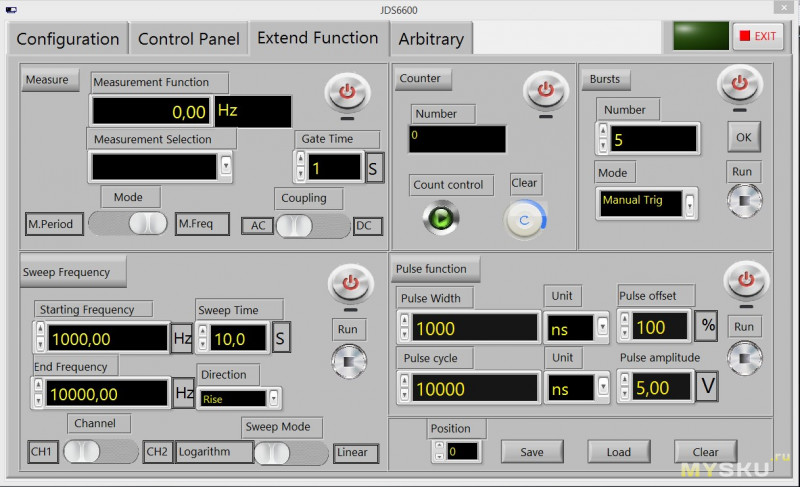Select CH2 channel label
The width and height of the screenshot is (800, 487).
click(x=158, y=452)
